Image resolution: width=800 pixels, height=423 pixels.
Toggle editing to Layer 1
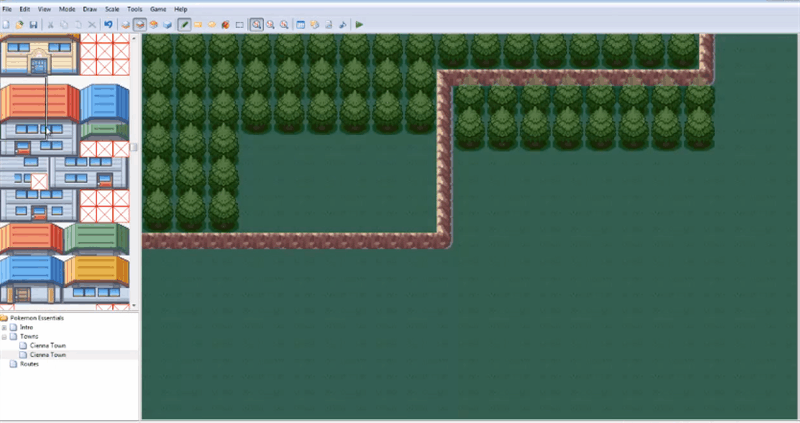tap(125, 23)
